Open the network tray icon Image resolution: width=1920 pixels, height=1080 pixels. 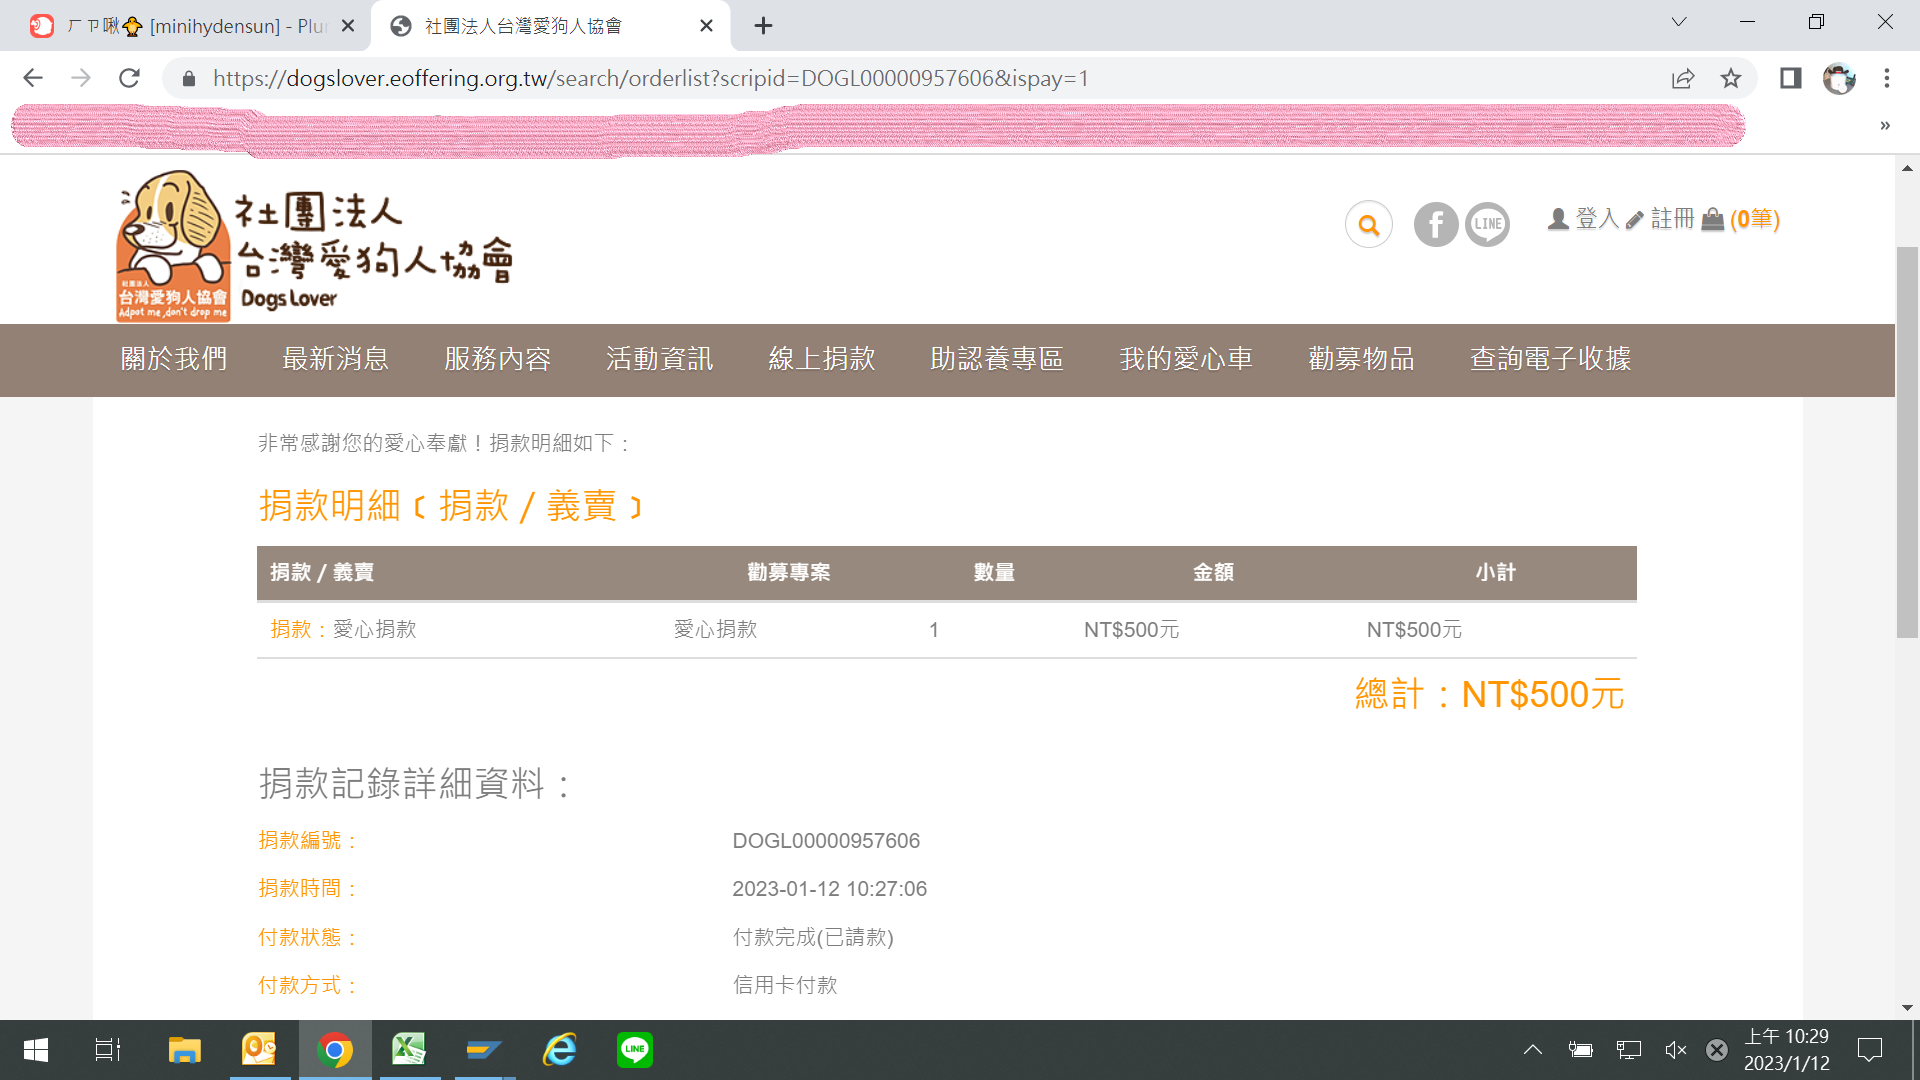(x=1629, y=1050)
